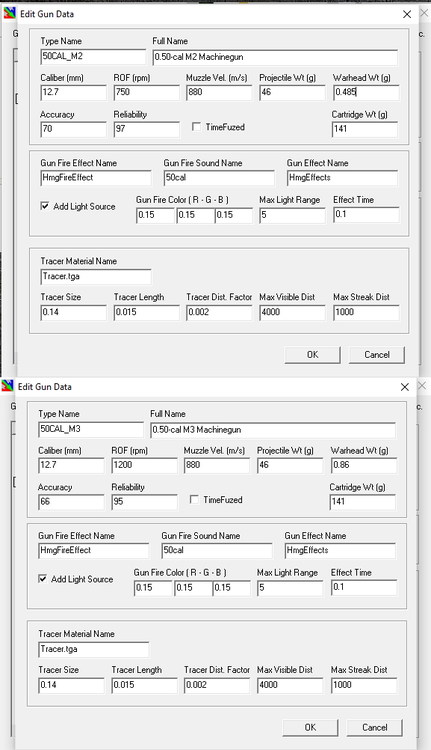Edit Gun Fire Effect Name in M2 dialog
Viewport: 431px width, 750px height.
coord(96,178)
